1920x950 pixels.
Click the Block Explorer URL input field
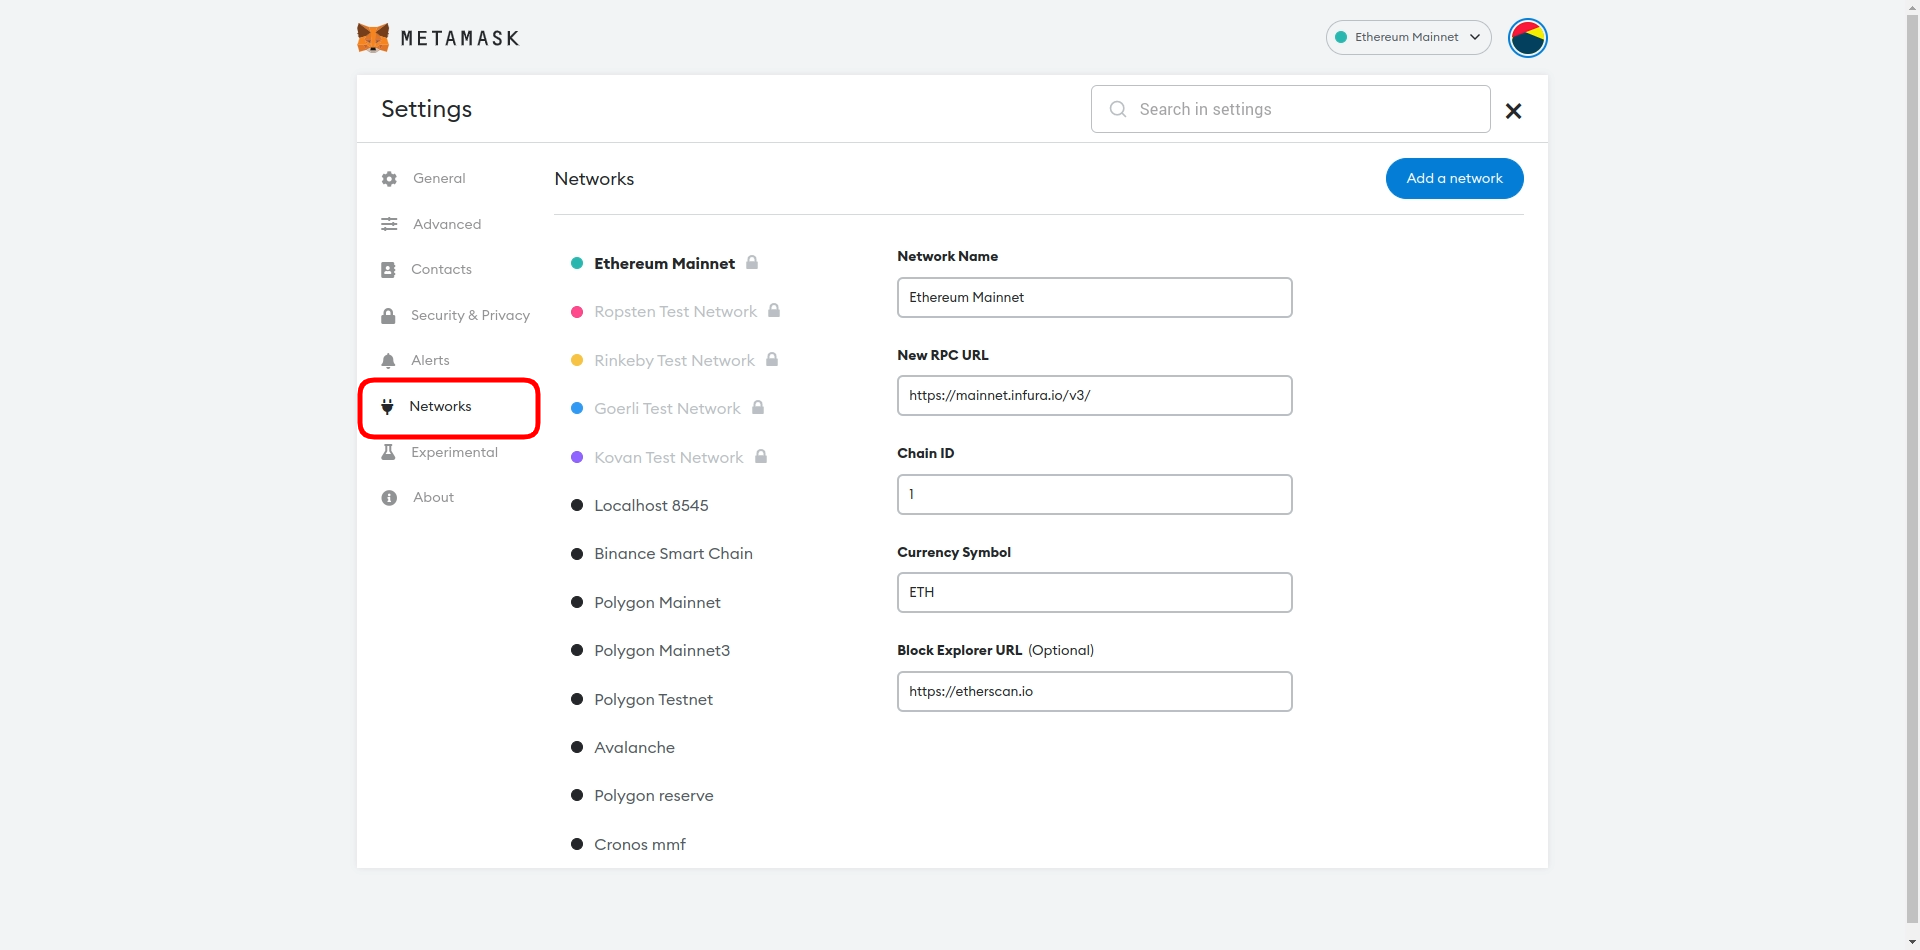1094,691
